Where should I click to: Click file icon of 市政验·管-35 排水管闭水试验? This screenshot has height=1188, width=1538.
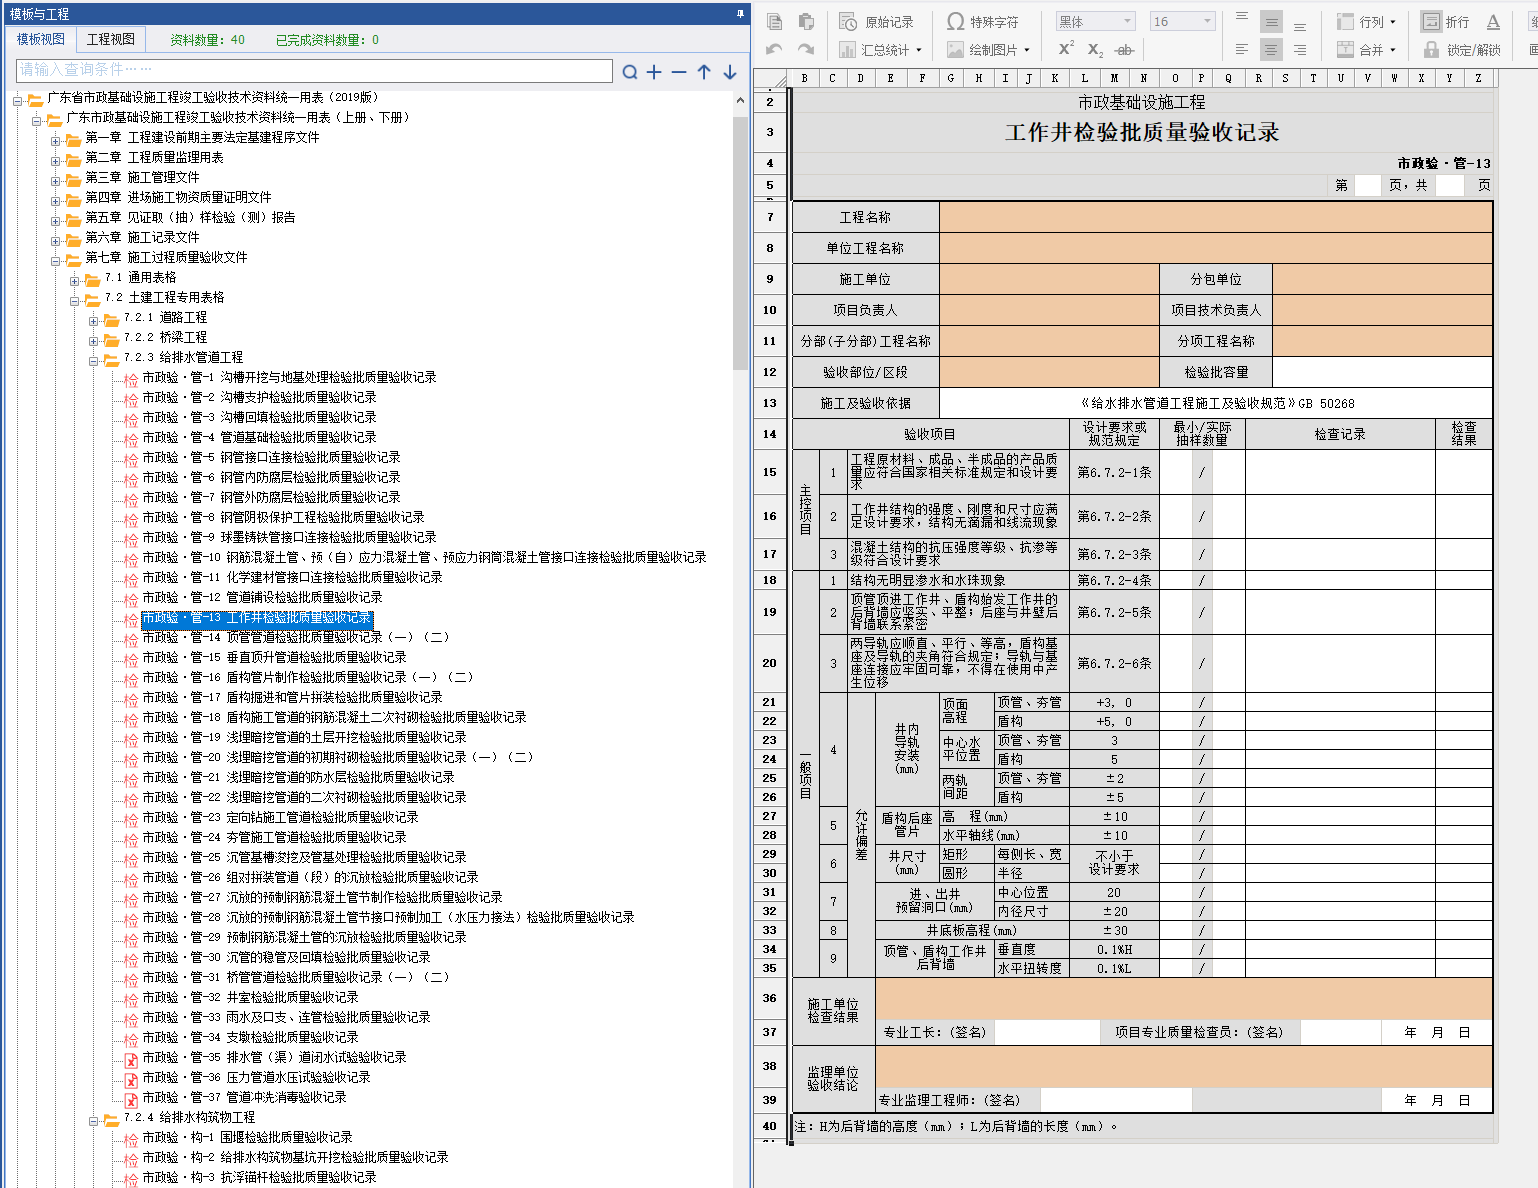click(131, 1059)
